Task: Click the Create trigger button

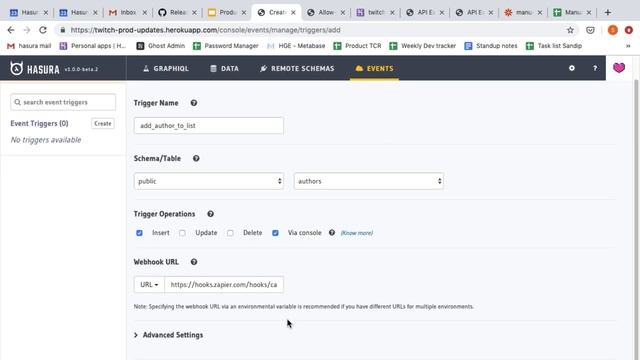Action: [x=102, y=123]
